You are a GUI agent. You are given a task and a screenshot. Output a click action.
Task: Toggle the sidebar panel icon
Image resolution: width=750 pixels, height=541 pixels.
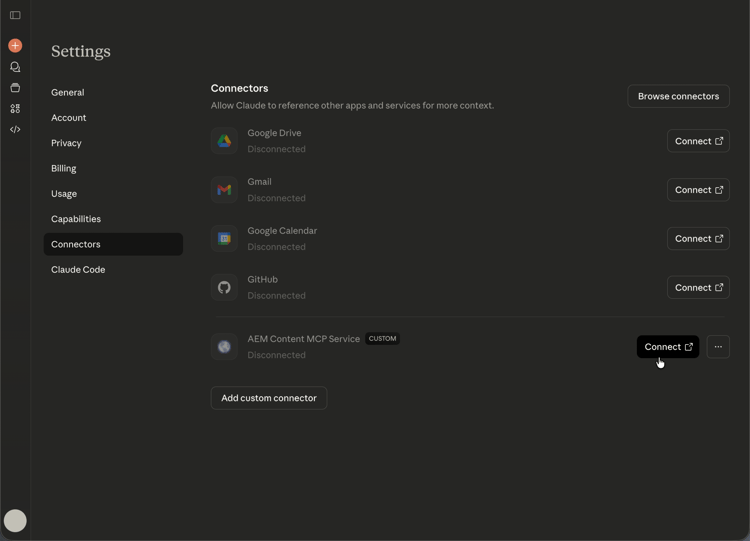tap(15, 15)
